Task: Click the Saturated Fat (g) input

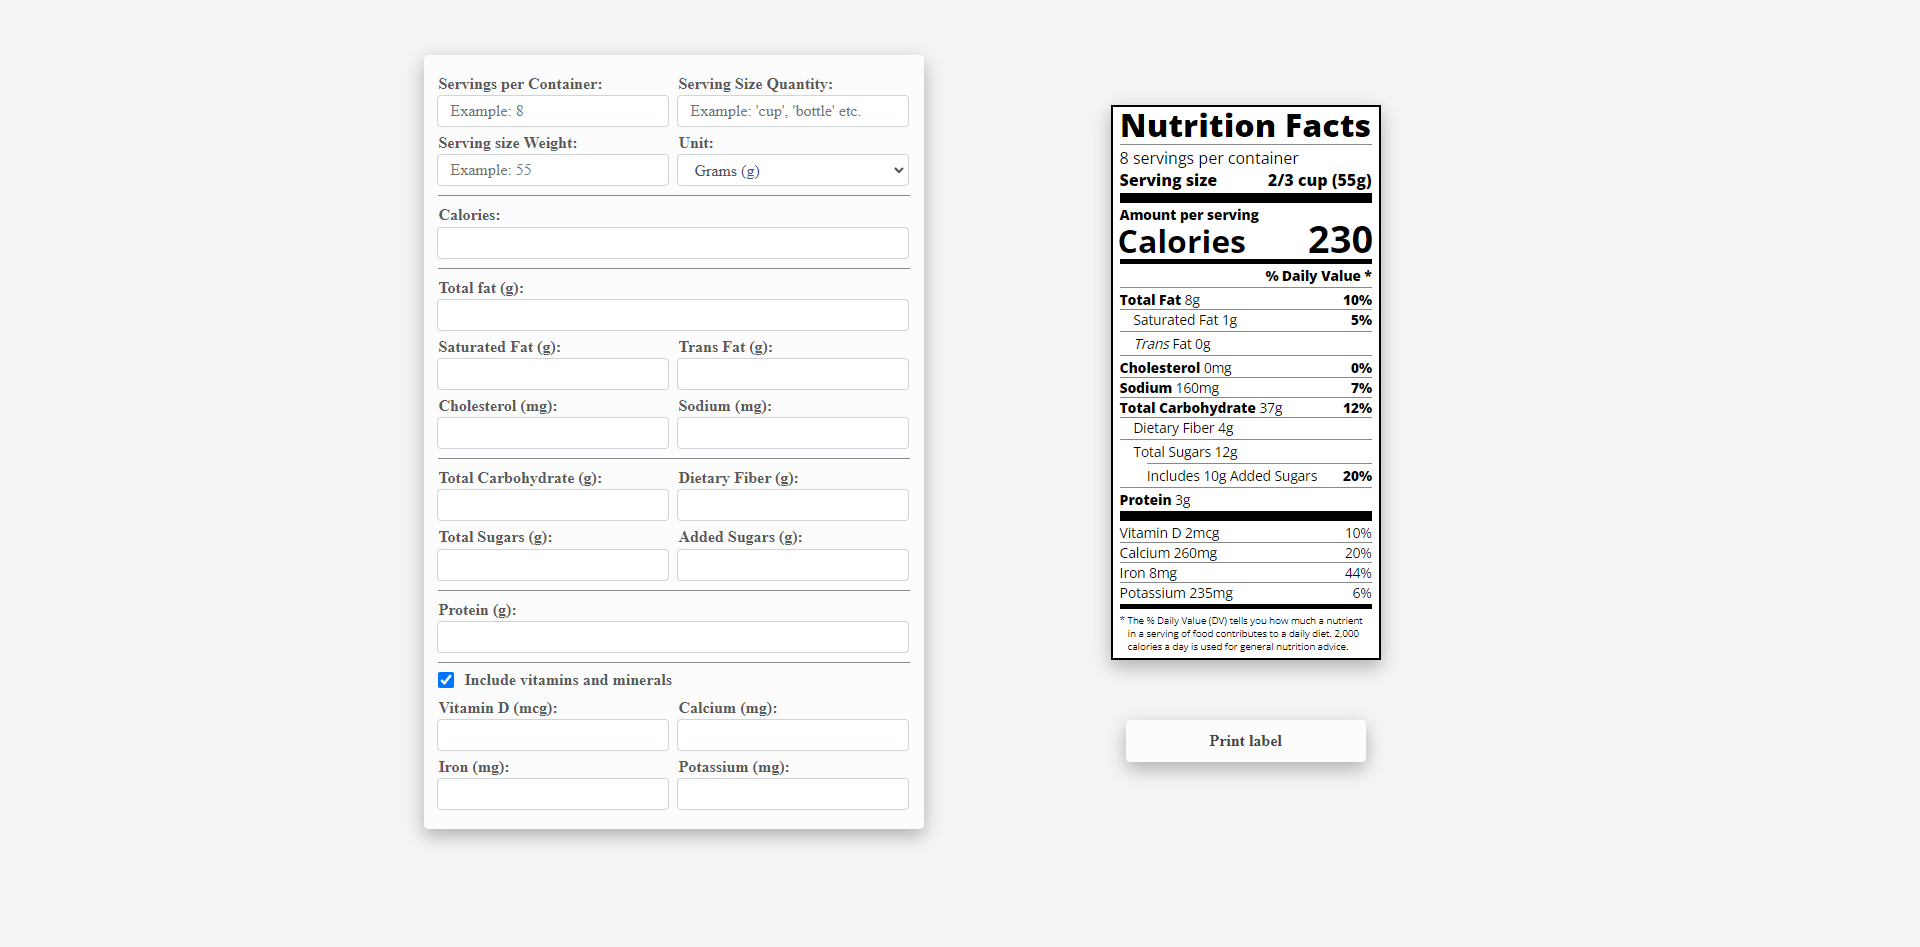Action: click(553, 374)
